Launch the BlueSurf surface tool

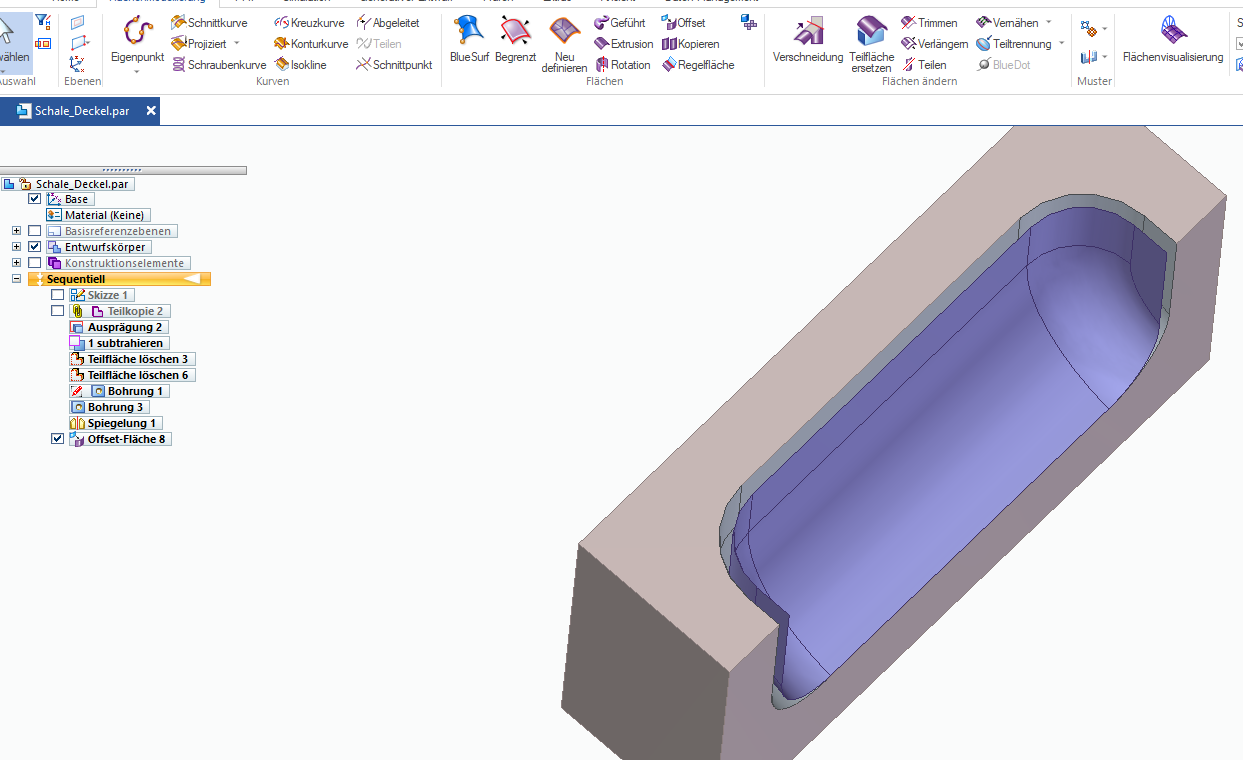point(469,40)
